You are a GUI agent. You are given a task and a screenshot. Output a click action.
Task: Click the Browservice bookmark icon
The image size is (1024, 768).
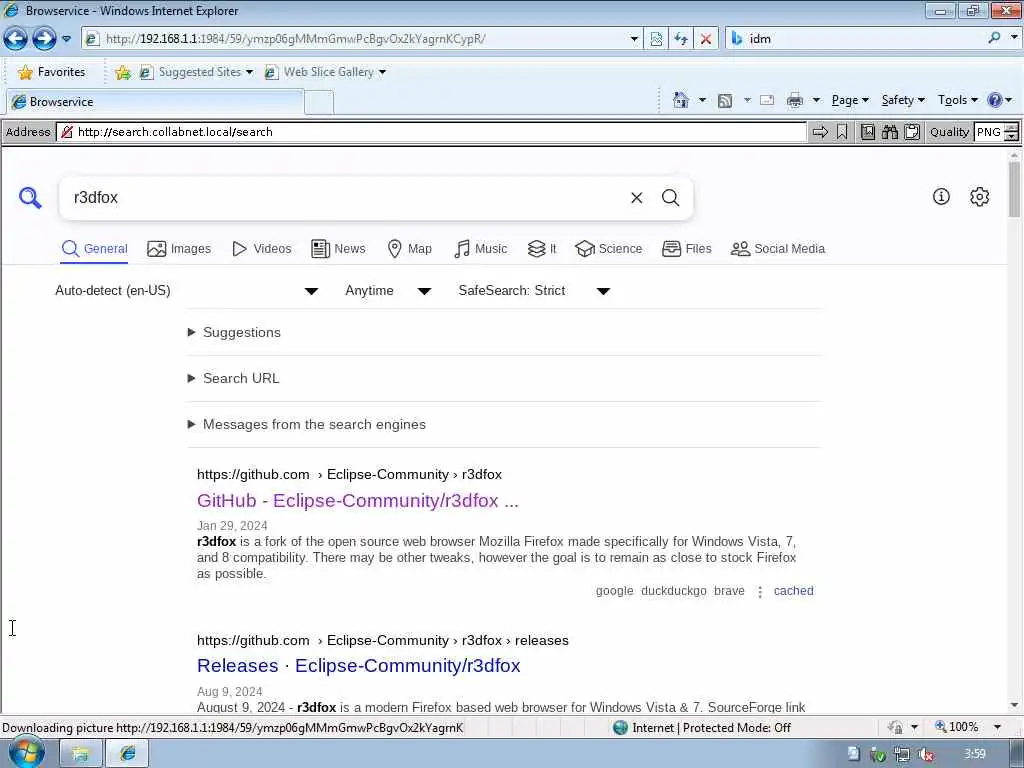(x=842, y=132)
